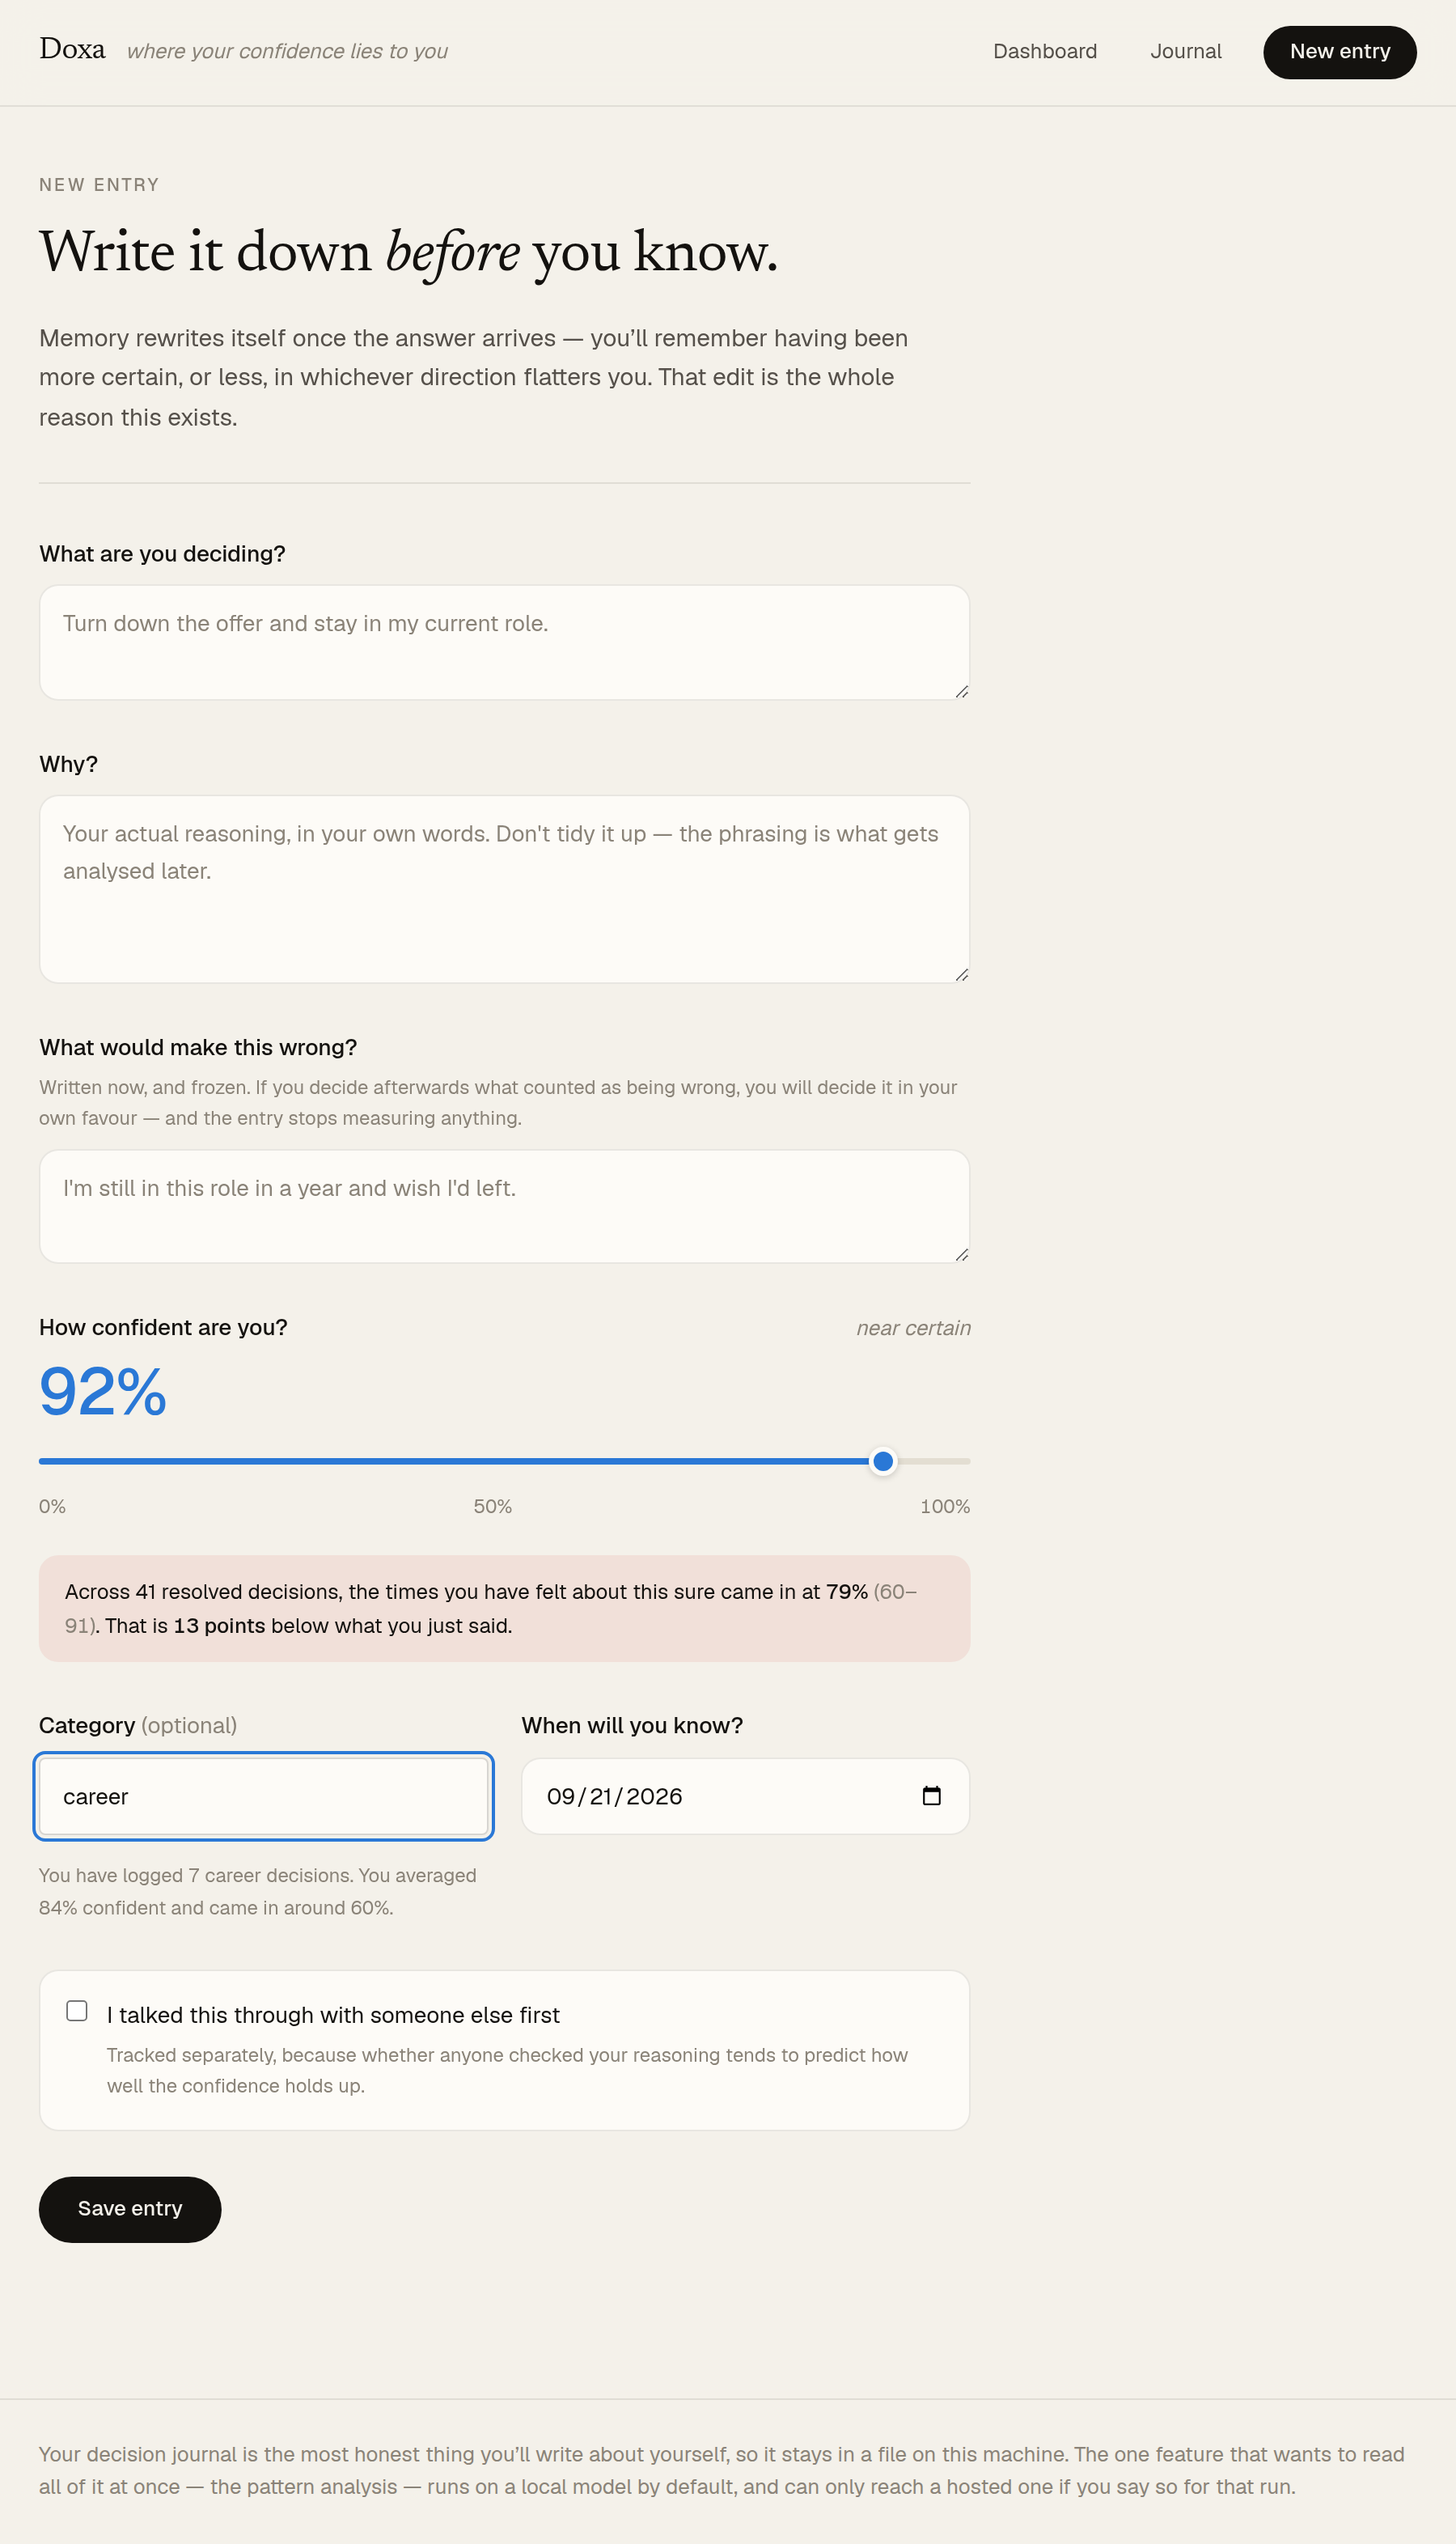The image size is (1456, 2544).
Task: Go to the Journal page
Action: (x=1186, y=51)
